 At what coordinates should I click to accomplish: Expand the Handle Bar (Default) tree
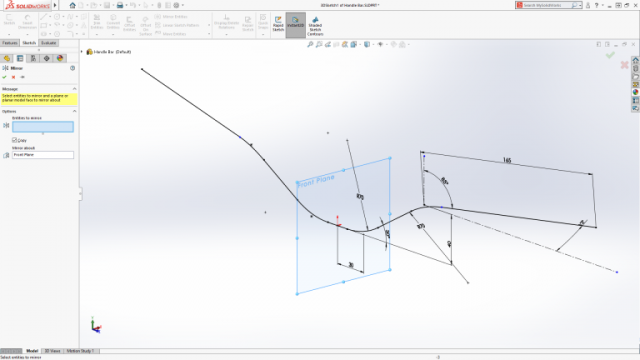pos(82,52)
